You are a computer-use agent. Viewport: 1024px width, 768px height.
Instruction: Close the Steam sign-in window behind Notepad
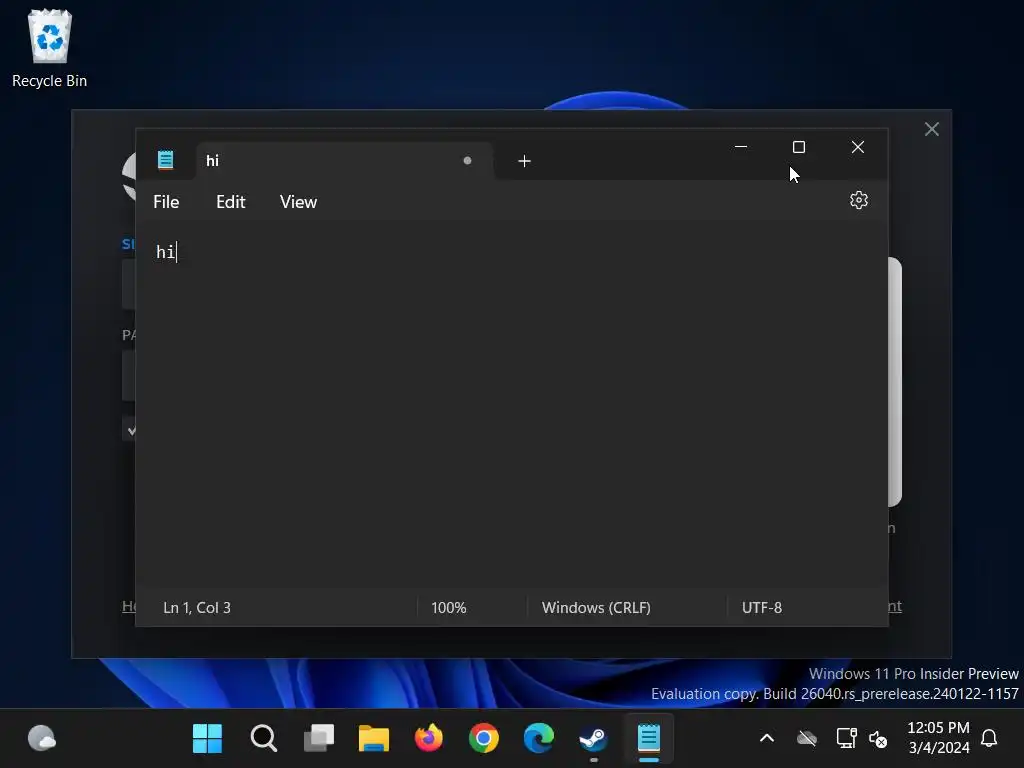click(932, 129)
